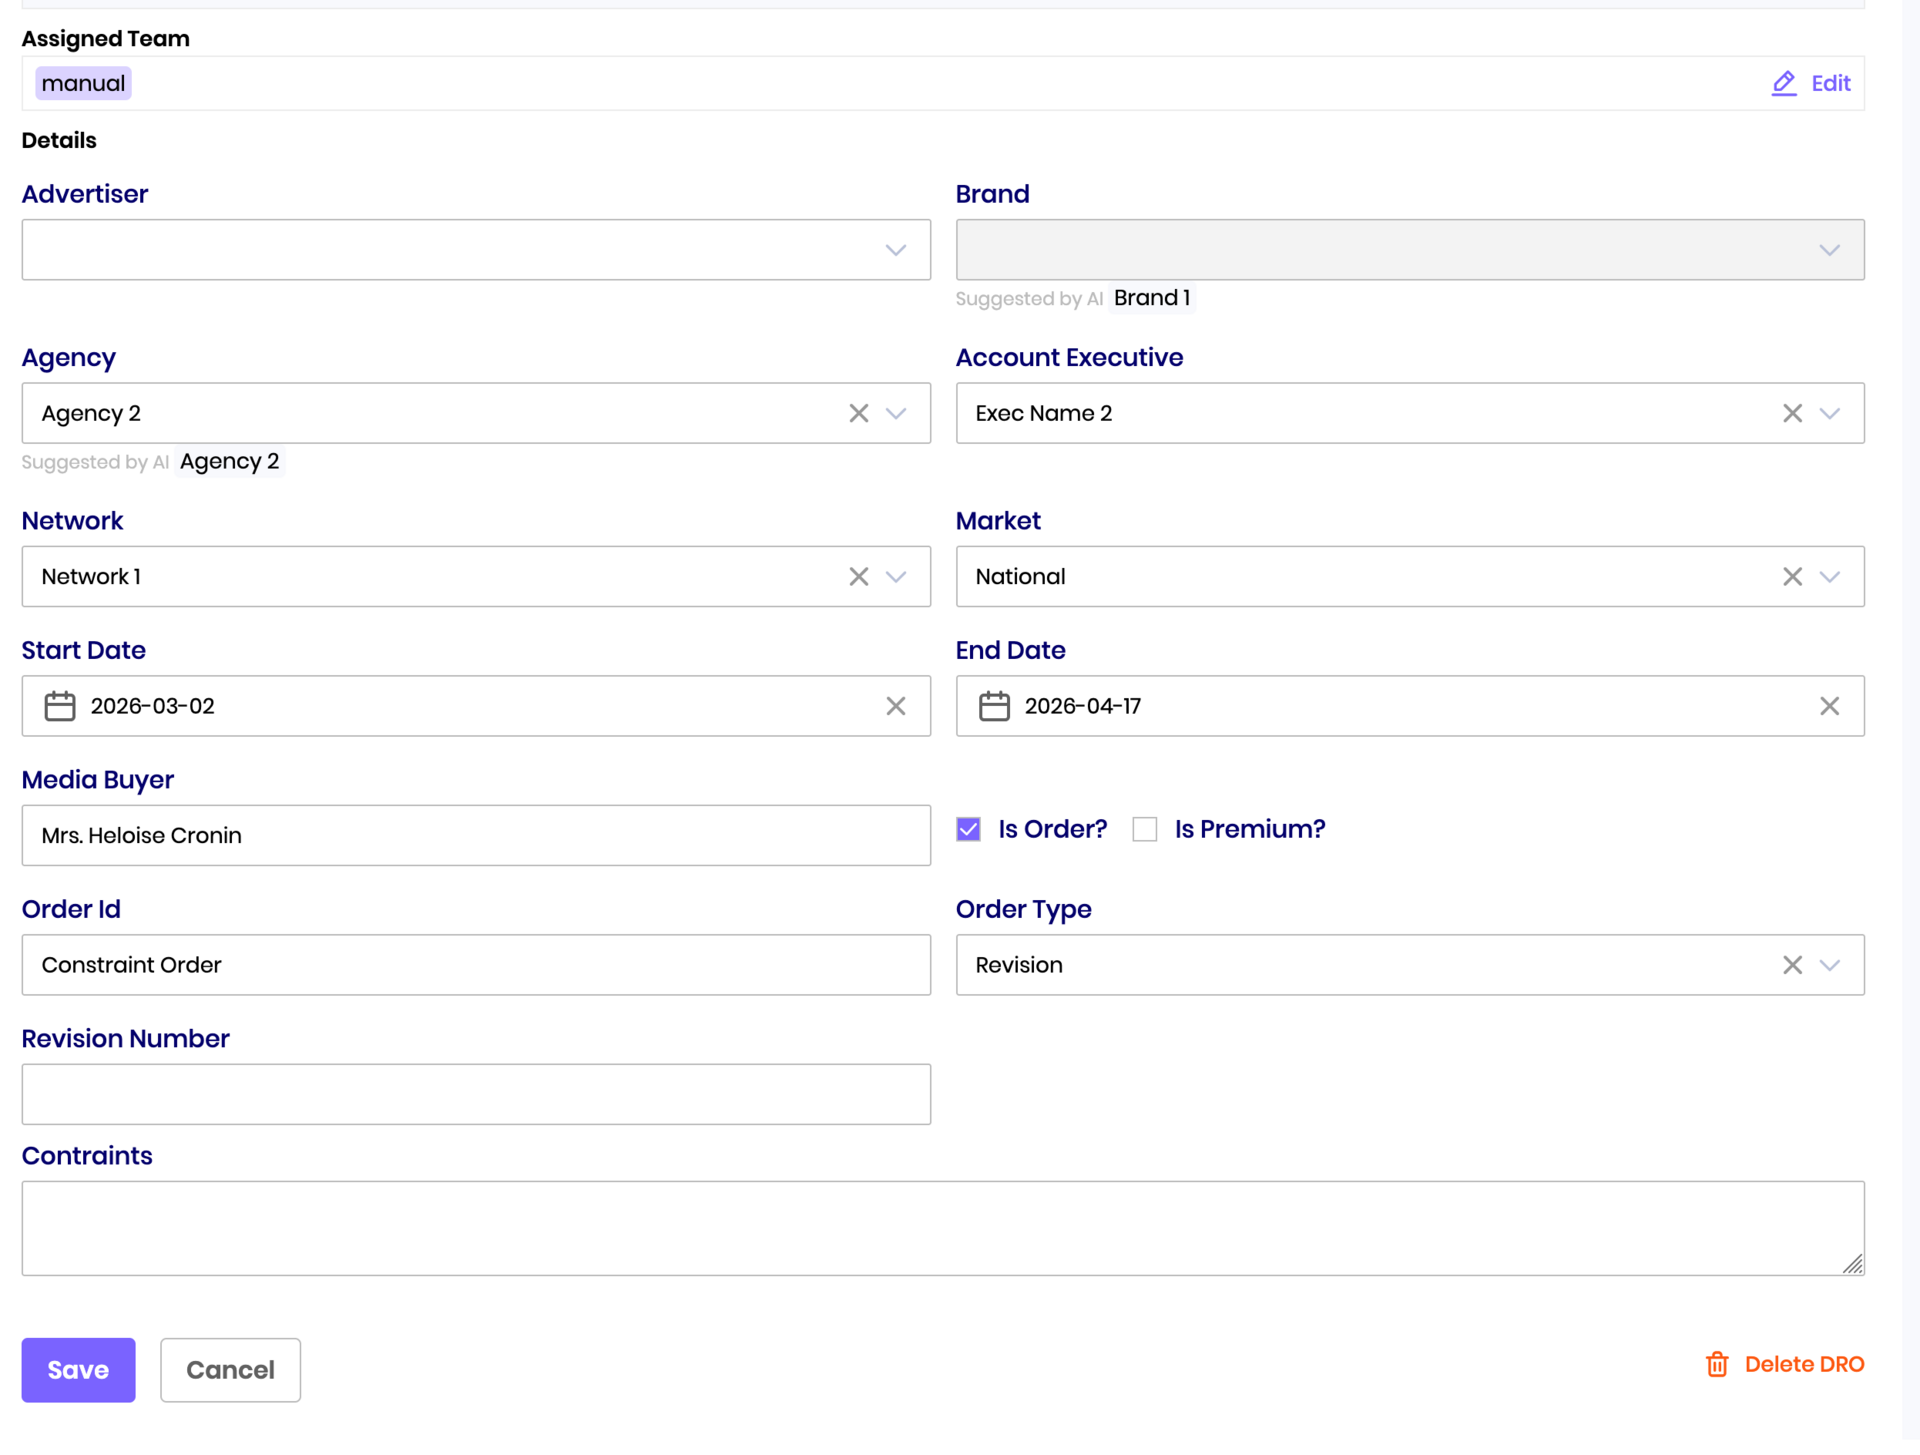Open the Brand dropdown chevron
The image size is (1920, 1455).
coord(1829,250)
